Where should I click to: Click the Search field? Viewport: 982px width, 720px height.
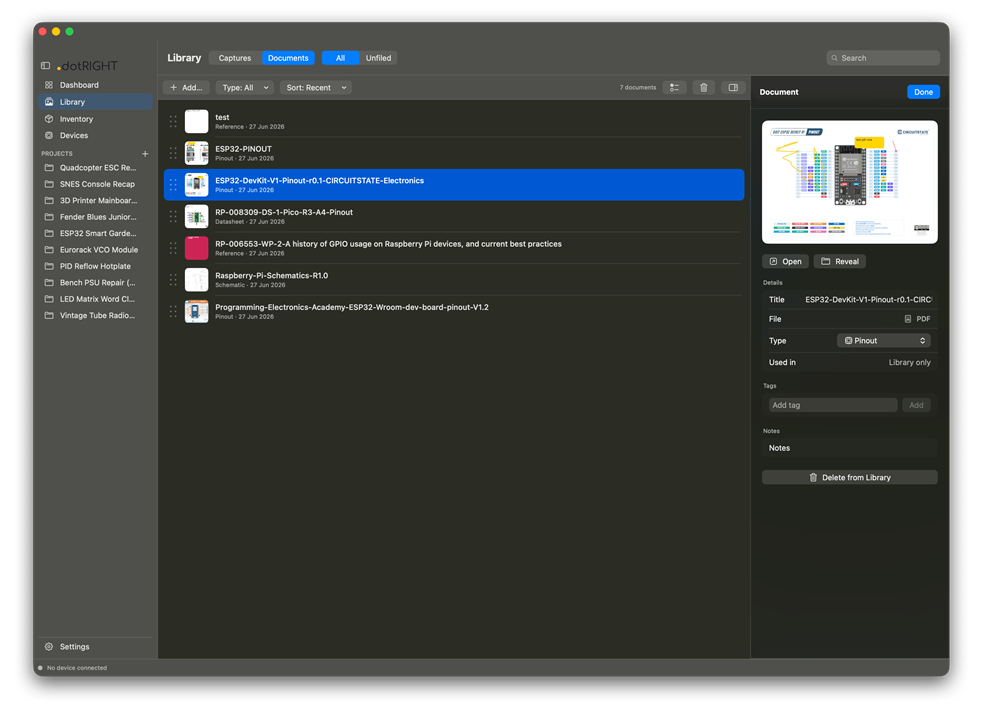pyautogui.click(x=883, y=58)
